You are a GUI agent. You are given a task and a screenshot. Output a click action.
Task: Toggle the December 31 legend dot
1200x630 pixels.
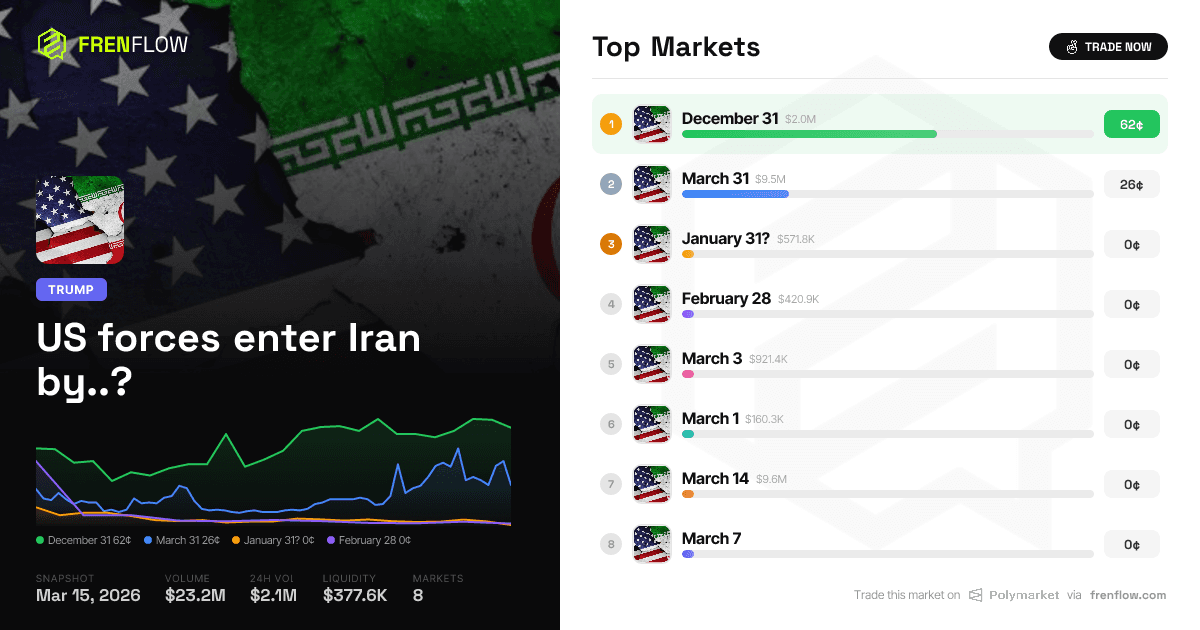pyautogui.click(x=39, y=540)
